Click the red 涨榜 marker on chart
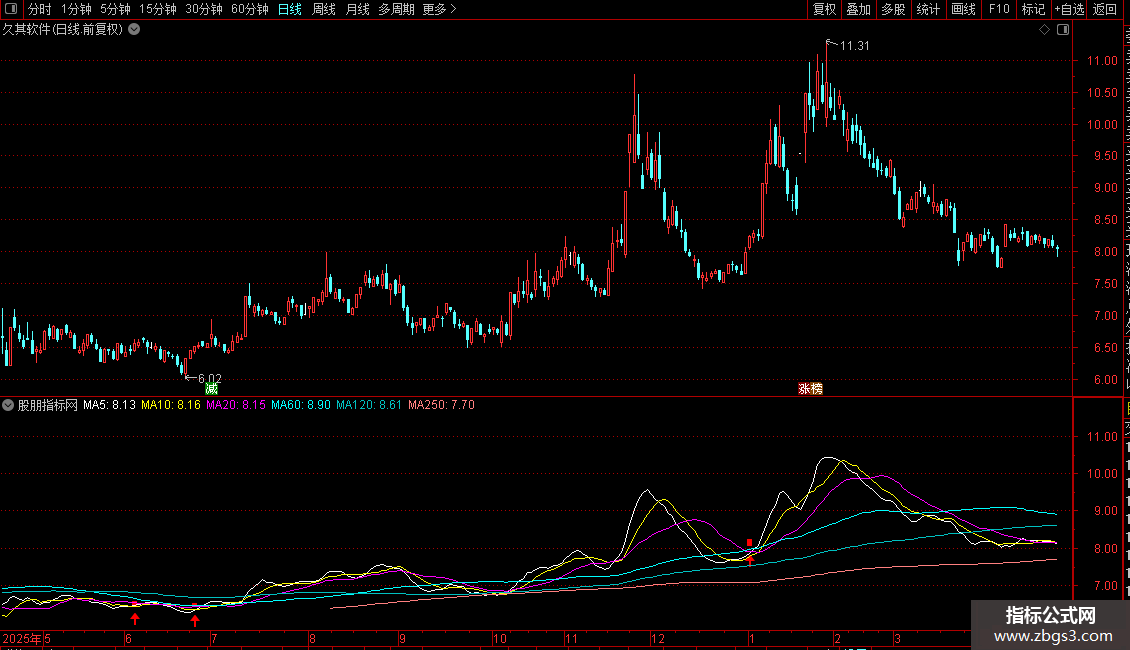 811,388
